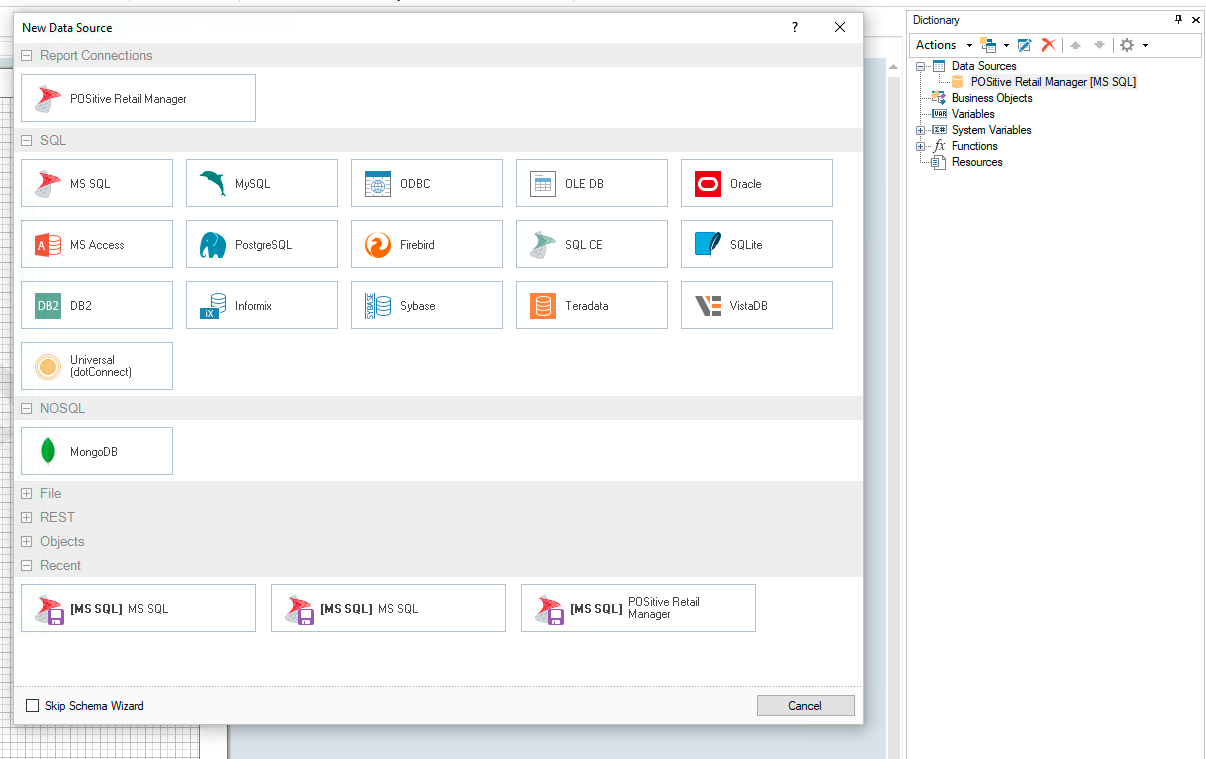Select the Functions tree label
Image resolution: width=1206 pixels, height=759 pixels.
tap(974, 146)
